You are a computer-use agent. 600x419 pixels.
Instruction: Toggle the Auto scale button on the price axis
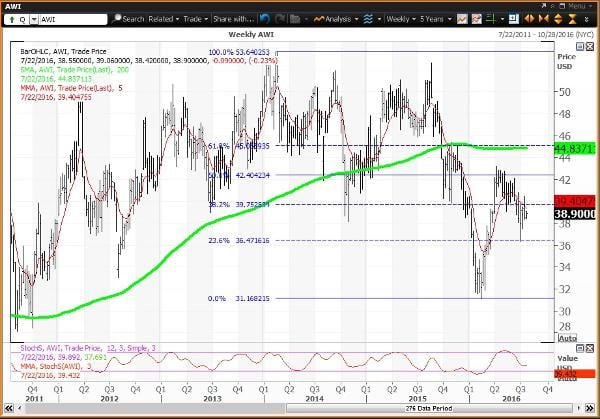(567, 338)
